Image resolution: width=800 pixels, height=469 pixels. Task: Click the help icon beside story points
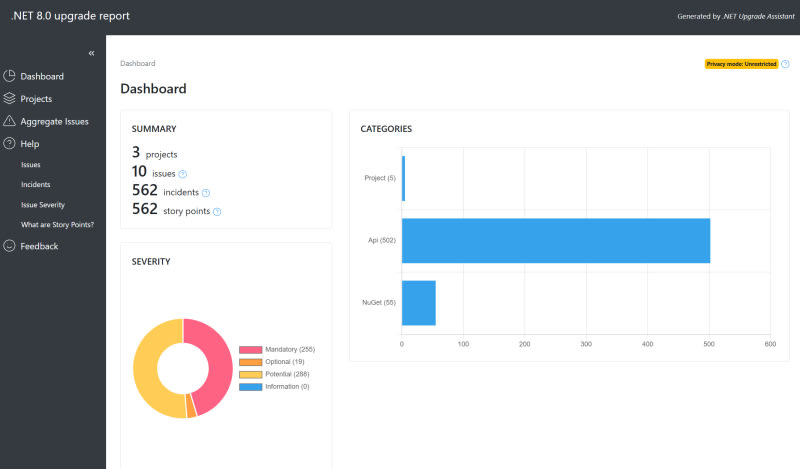pyautogui.click(x=217, y=211)
